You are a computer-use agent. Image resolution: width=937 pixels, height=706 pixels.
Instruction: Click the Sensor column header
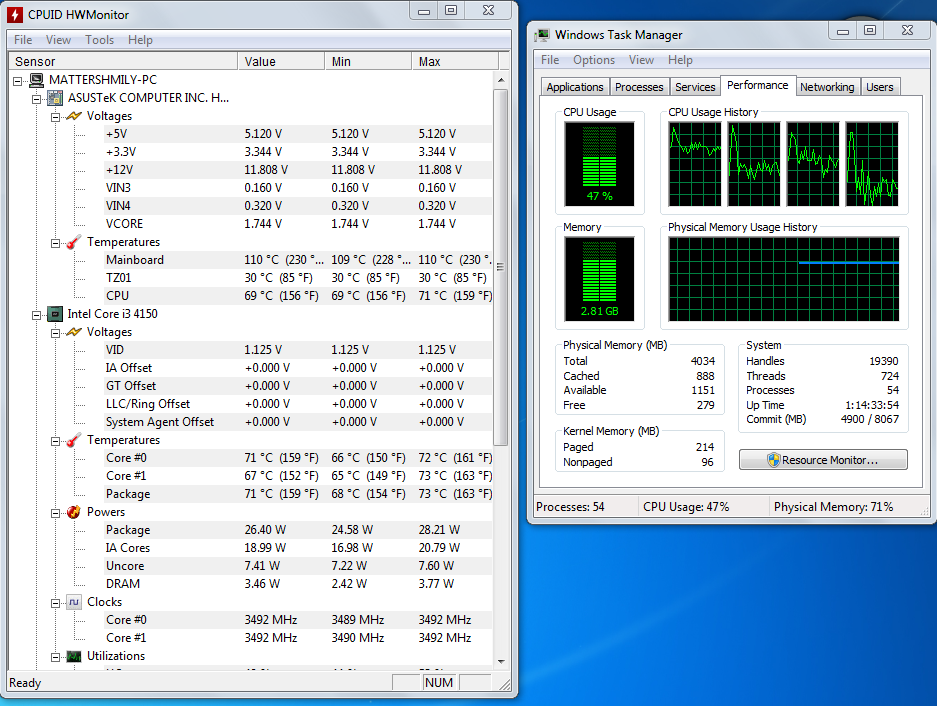123,61
